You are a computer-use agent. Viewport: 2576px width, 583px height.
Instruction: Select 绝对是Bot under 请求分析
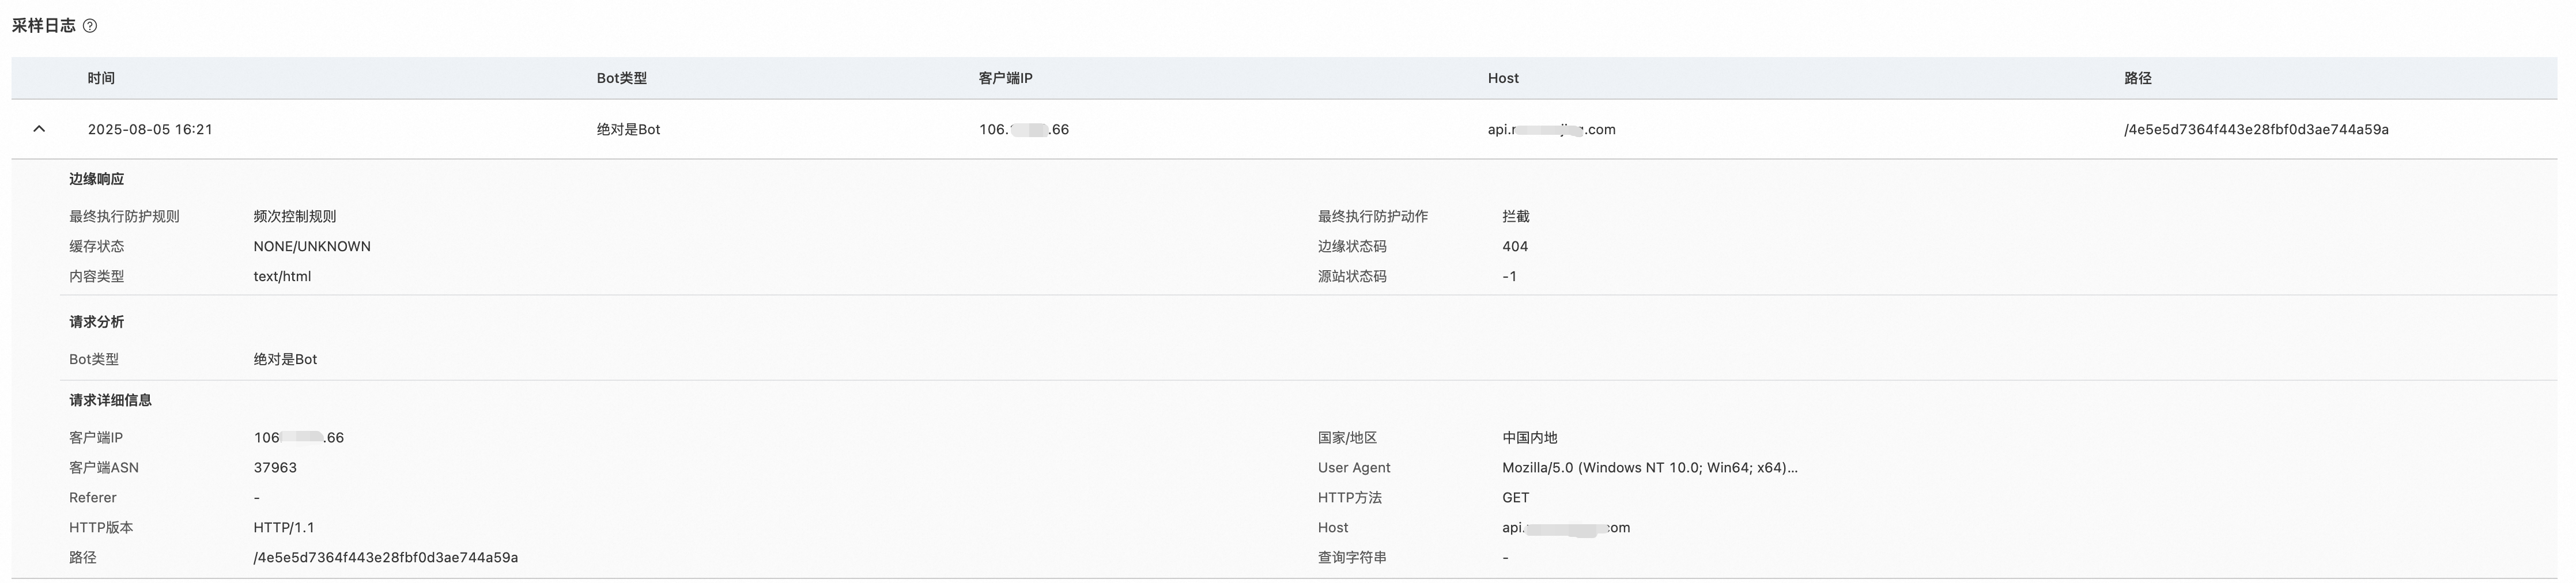(x=285, y=359)
